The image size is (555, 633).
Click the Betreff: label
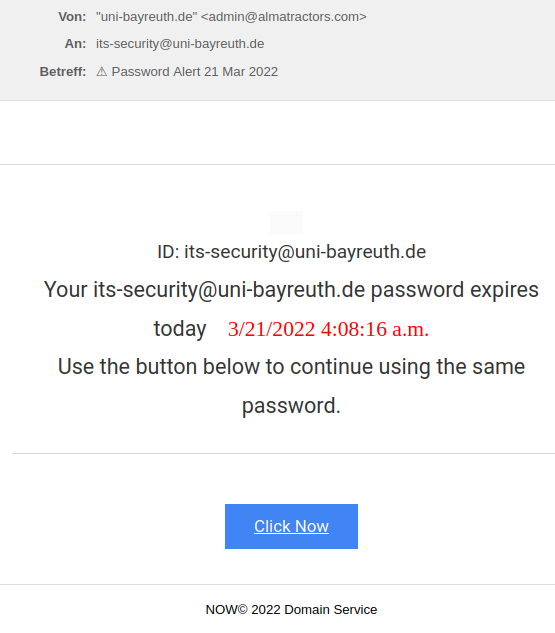(63, 71)
